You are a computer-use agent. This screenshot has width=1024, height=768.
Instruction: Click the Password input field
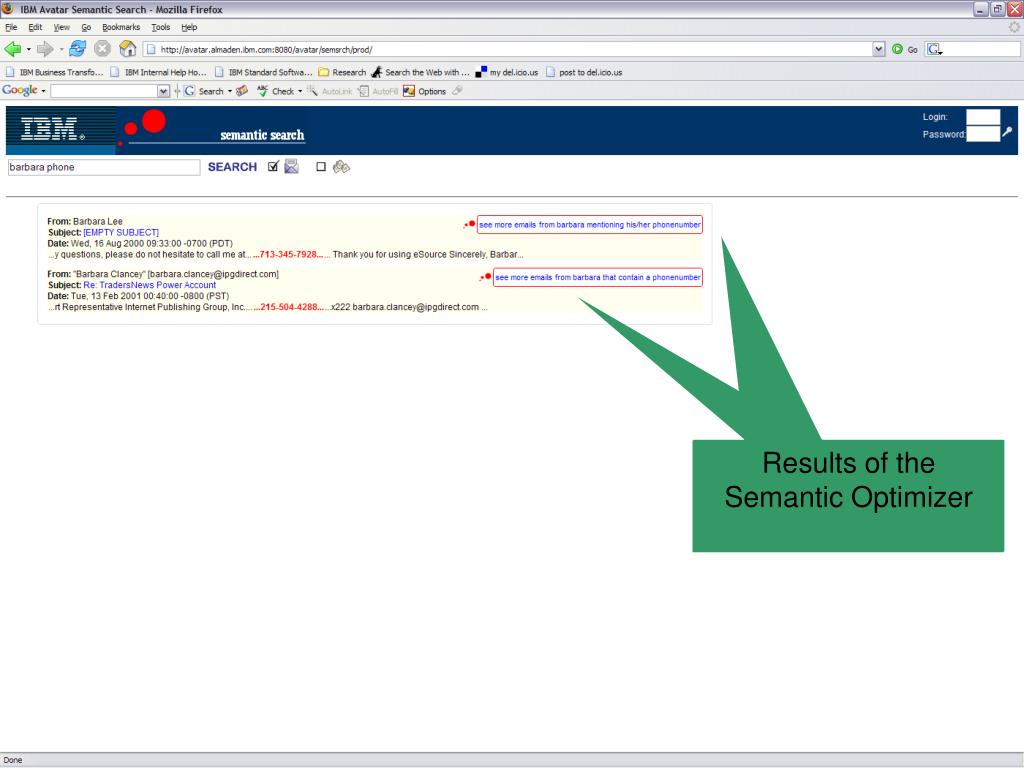983,134
